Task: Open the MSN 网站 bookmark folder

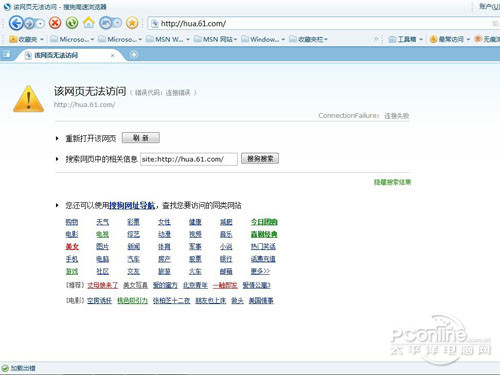Action: (215, 39)
